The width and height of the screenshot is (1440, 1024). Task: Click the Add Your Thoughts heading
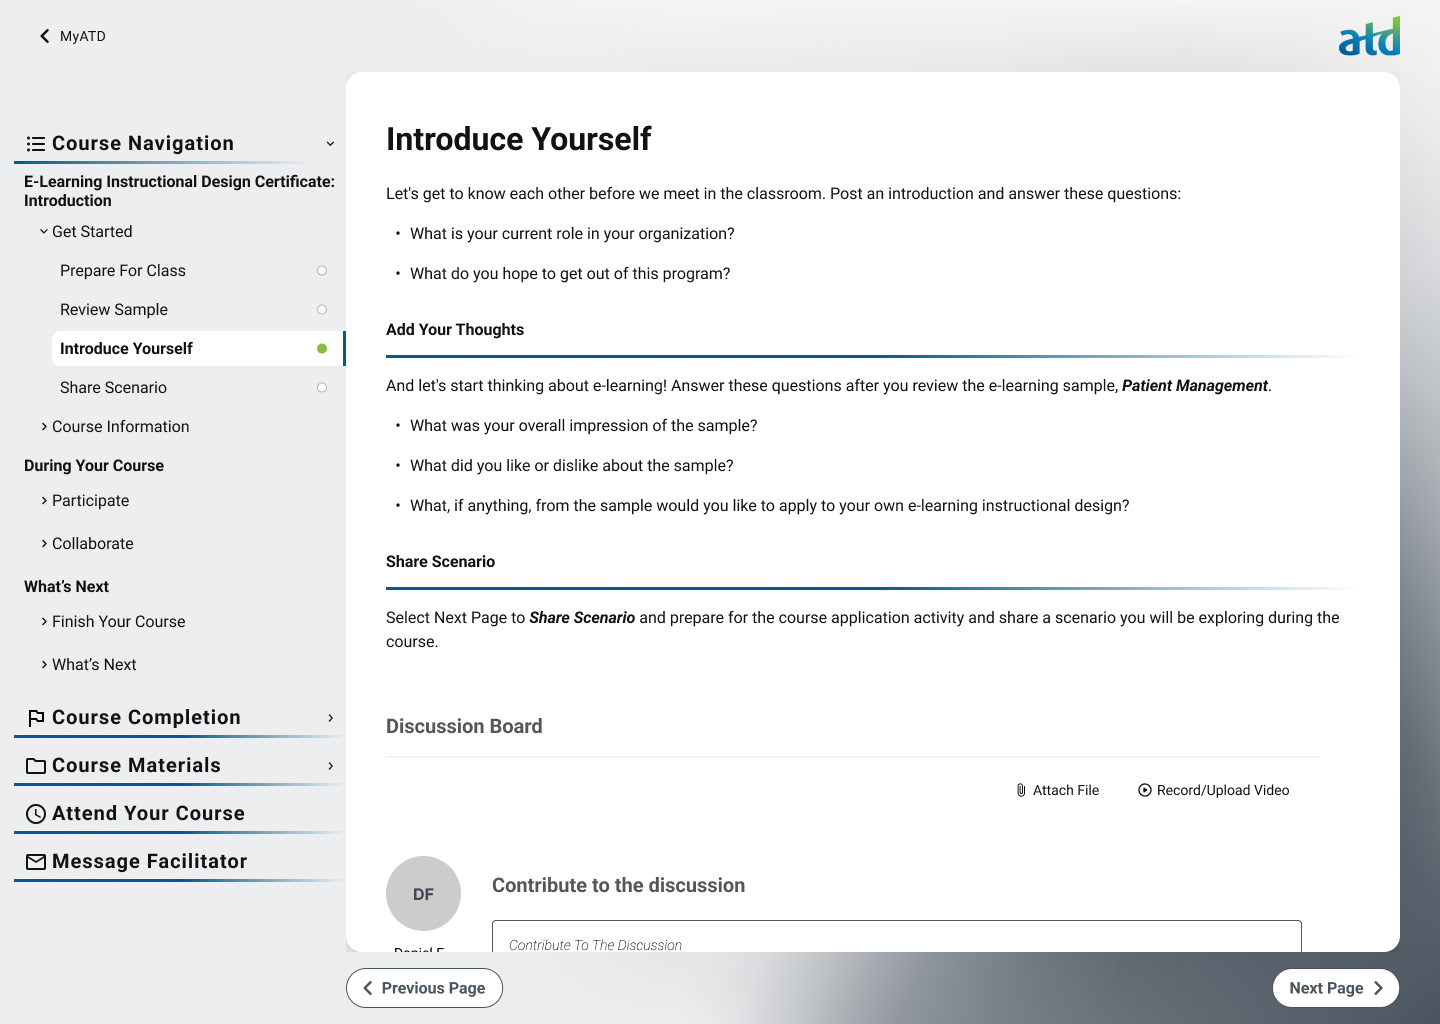[x=455, y=330]
